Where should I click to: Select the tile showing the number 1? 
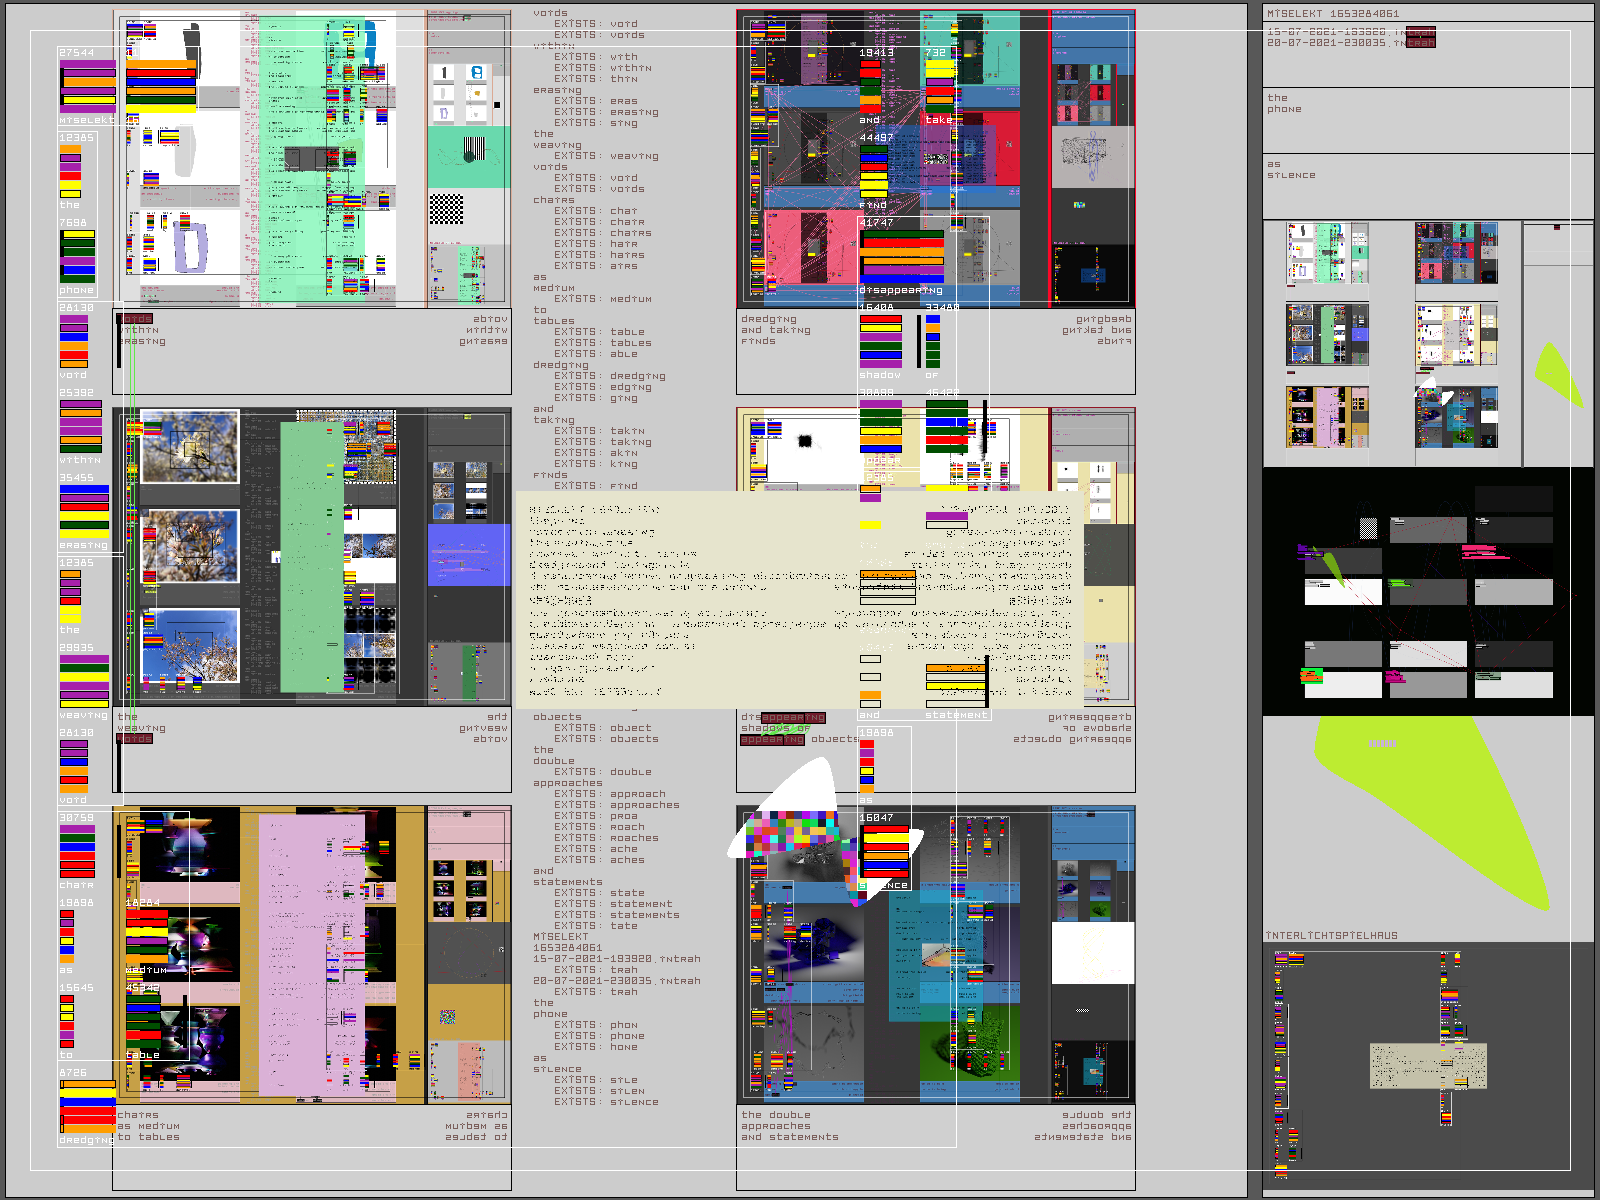coord(445,73)
